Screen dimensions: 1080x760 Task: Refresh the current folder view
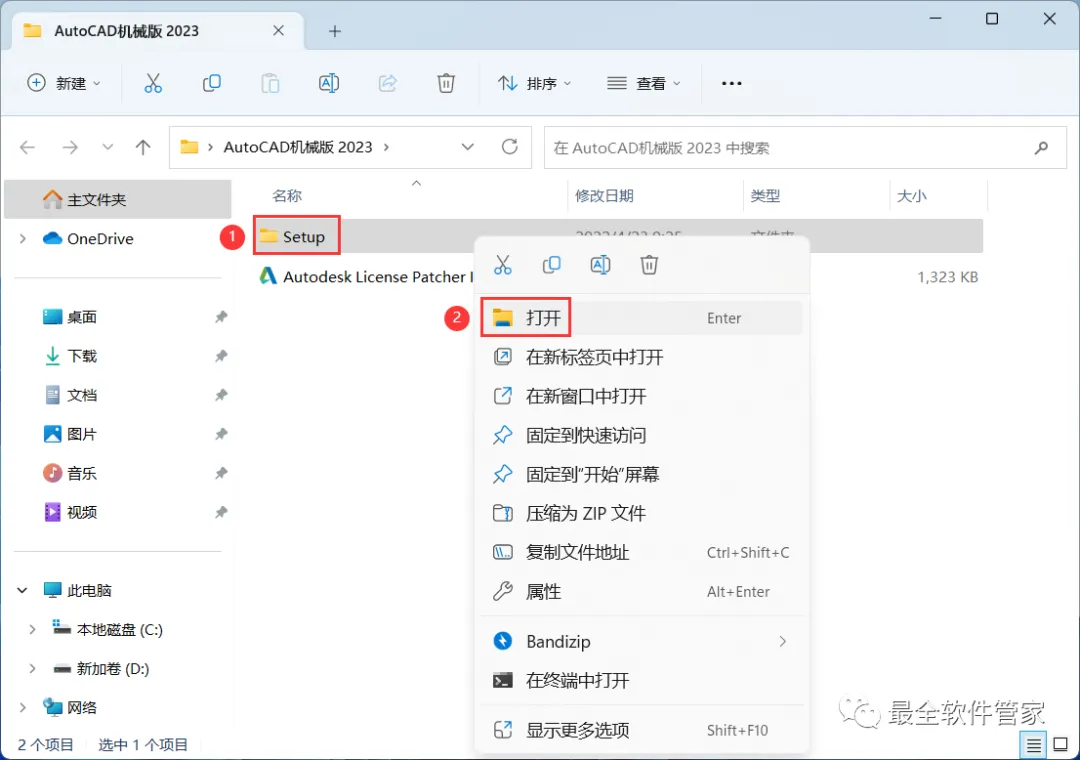(x=510, y=147)
